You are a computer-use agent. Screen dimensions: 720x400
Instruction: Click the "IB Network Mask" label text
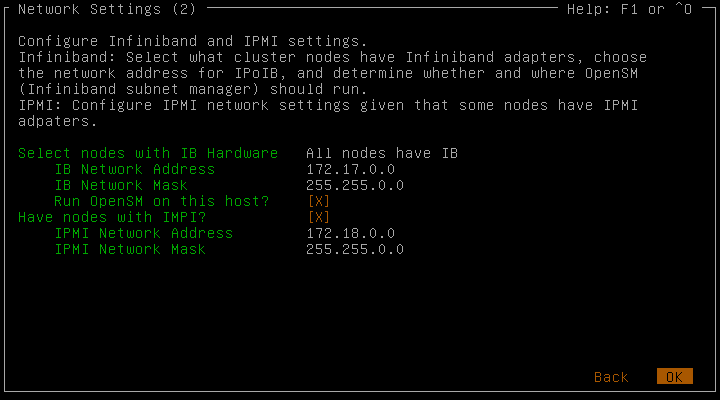click(x=120, y=185)
